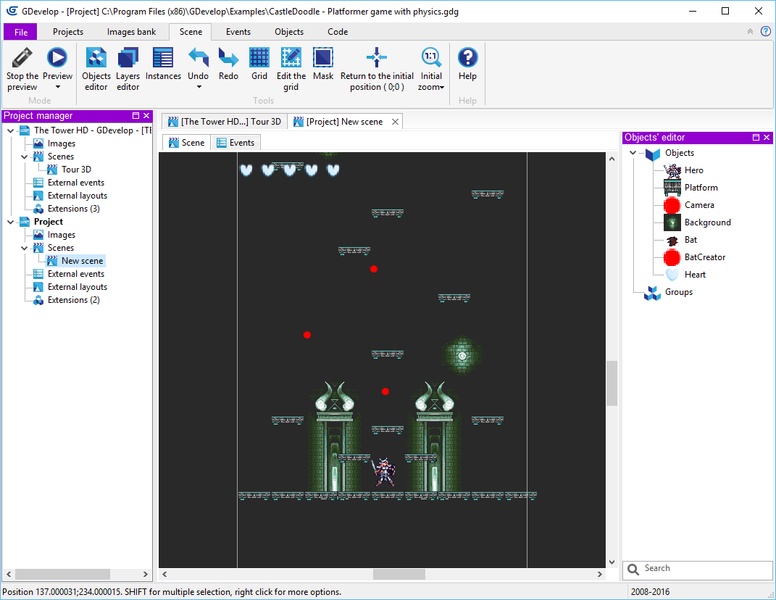This screenshot has height=600, width=776.
Task: Switch to the Events ribbon tab
Action: coord(238,32)
